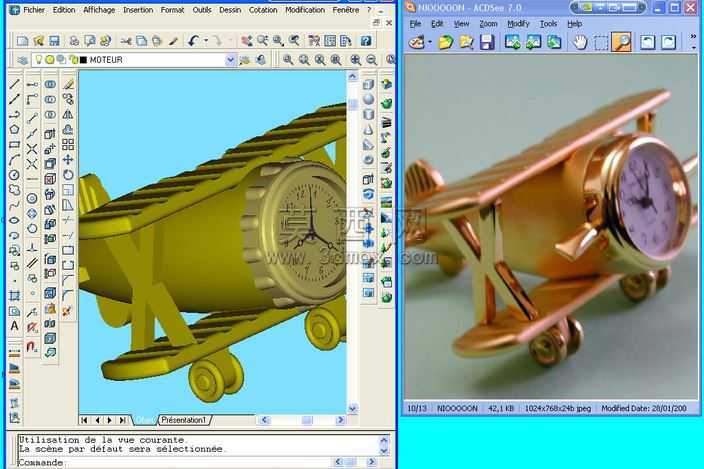Image resolution: width=704 pixels, height=469 pixels.
Task: Select the Move tool with four arrows
Action: pos(68,160)
